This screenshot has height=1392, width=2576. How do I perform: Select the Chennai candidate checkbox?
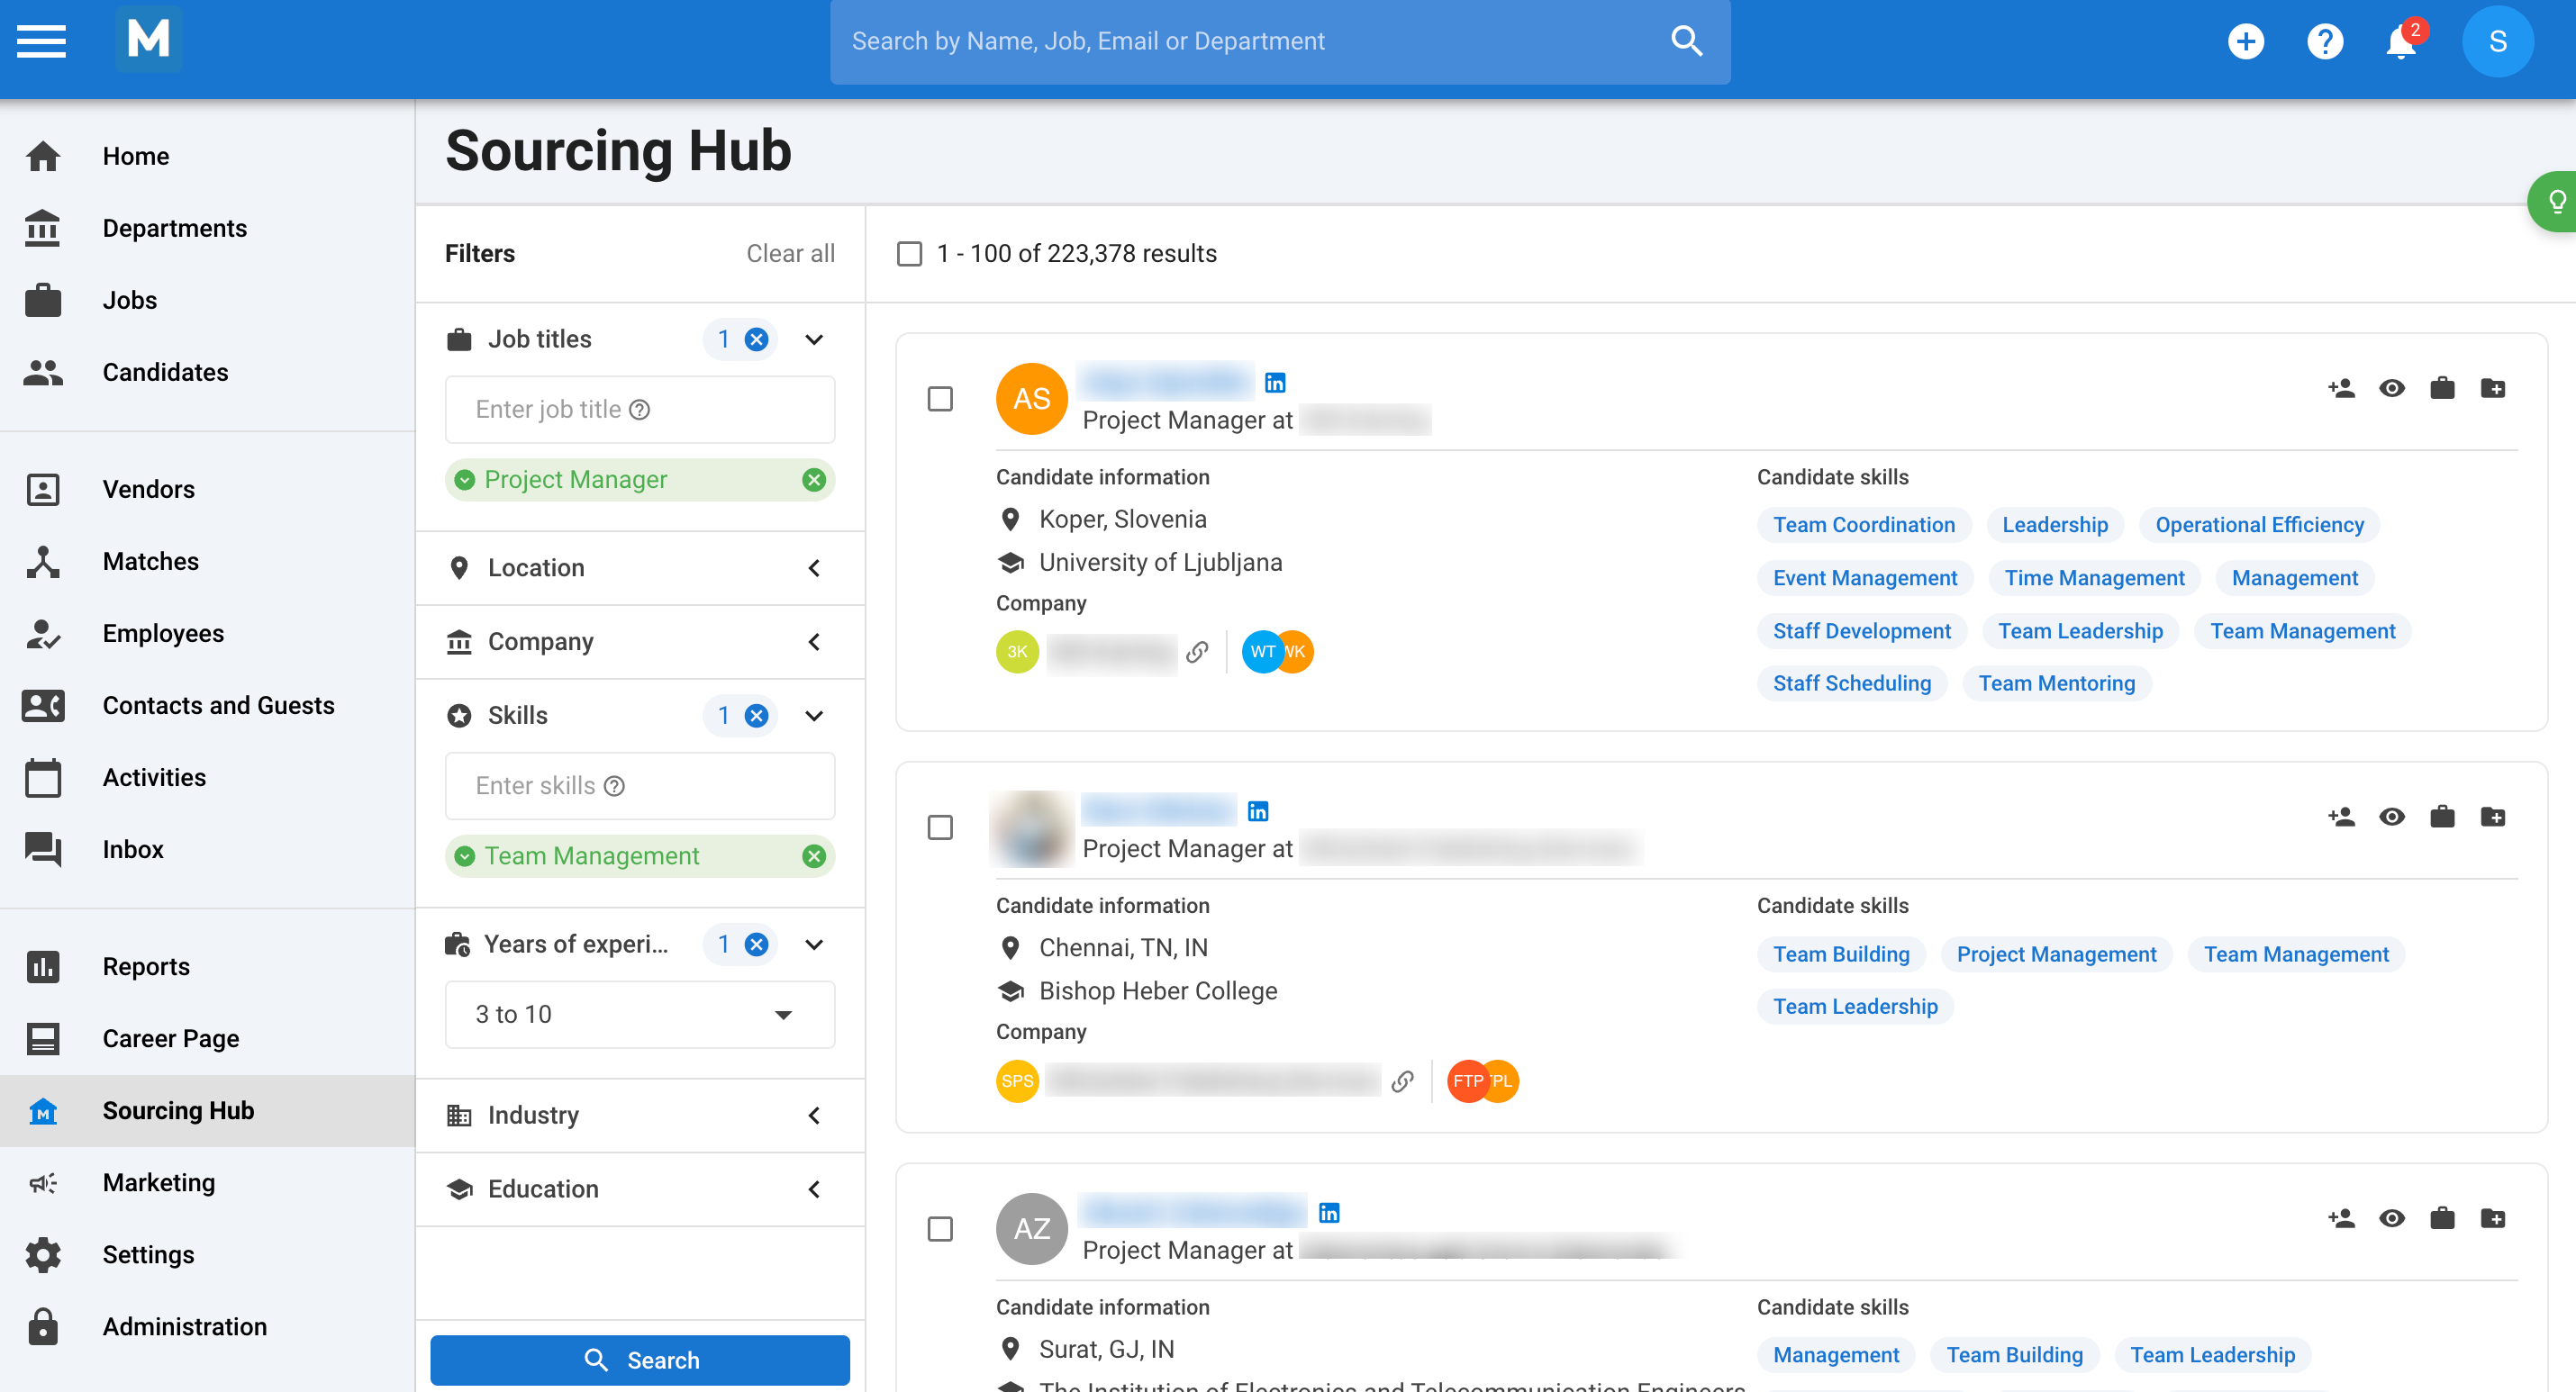point(940,828)
